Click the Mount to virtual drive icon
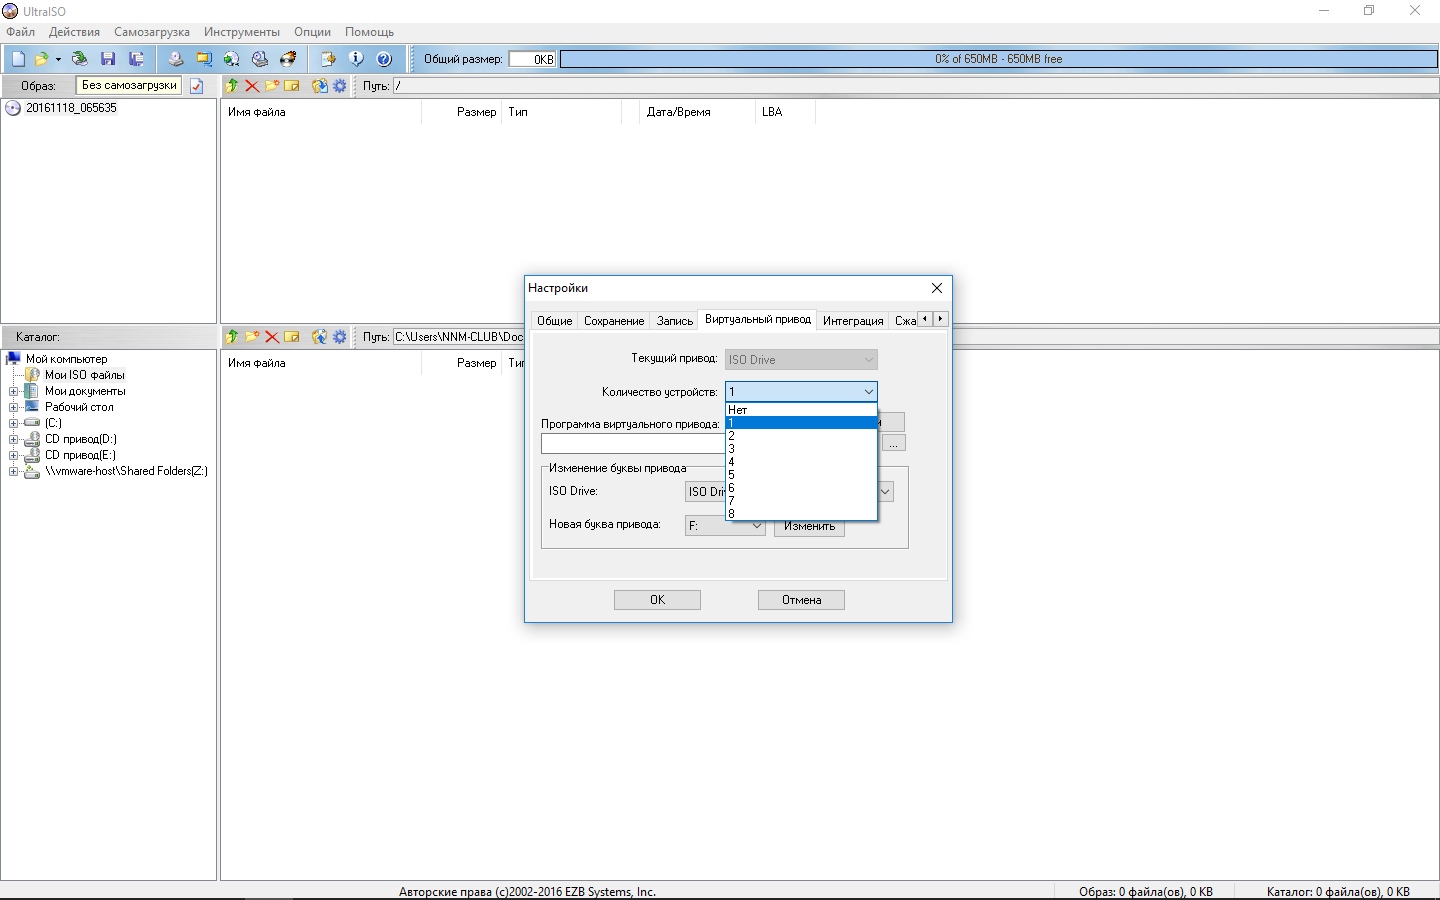The width and height of the screenshot is (1440, 900). click(260, 59)
